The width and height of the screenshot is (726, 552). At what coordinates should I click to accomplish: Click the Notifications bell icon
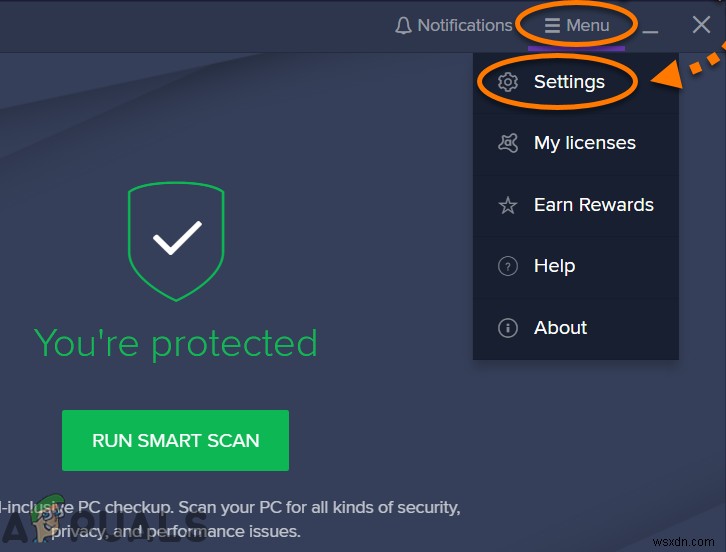[x=404, y=26]
